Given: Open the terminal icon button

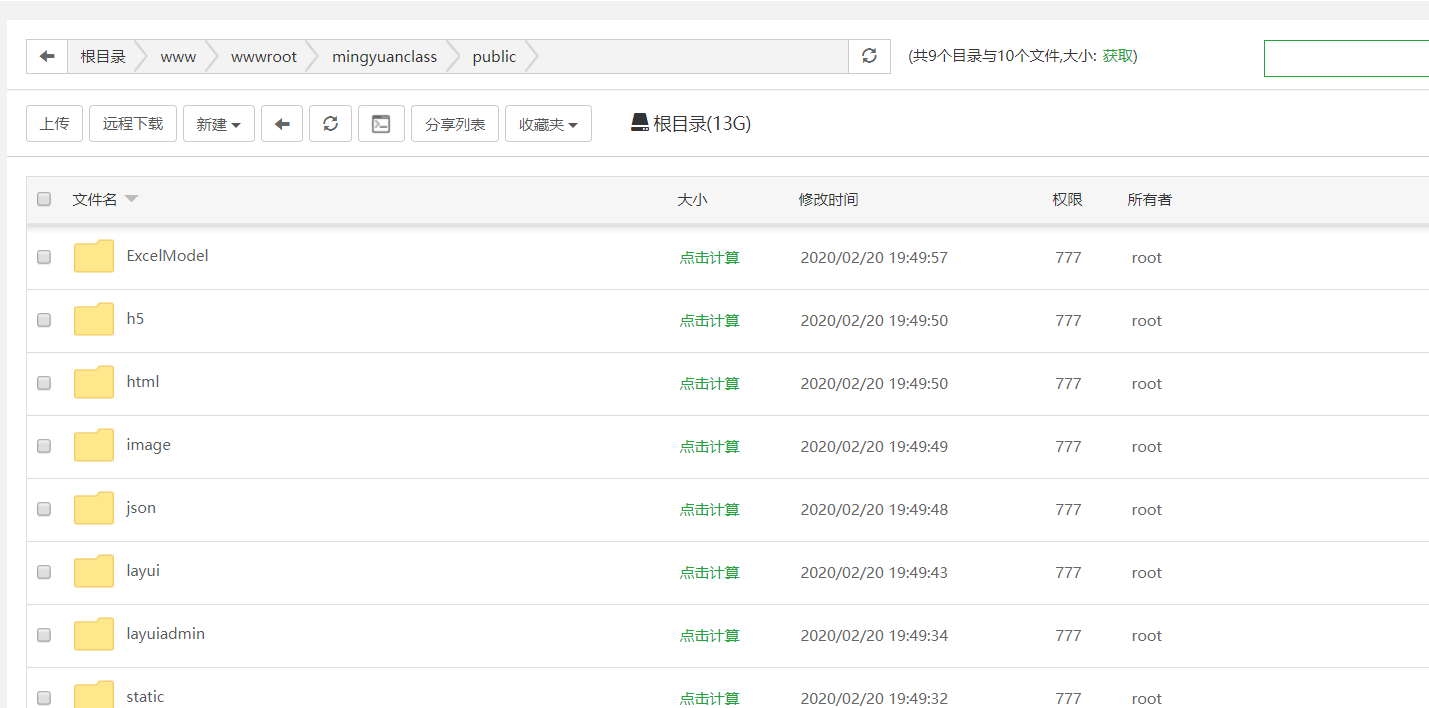Looking at the screenshot, I should tap(381, 124).
